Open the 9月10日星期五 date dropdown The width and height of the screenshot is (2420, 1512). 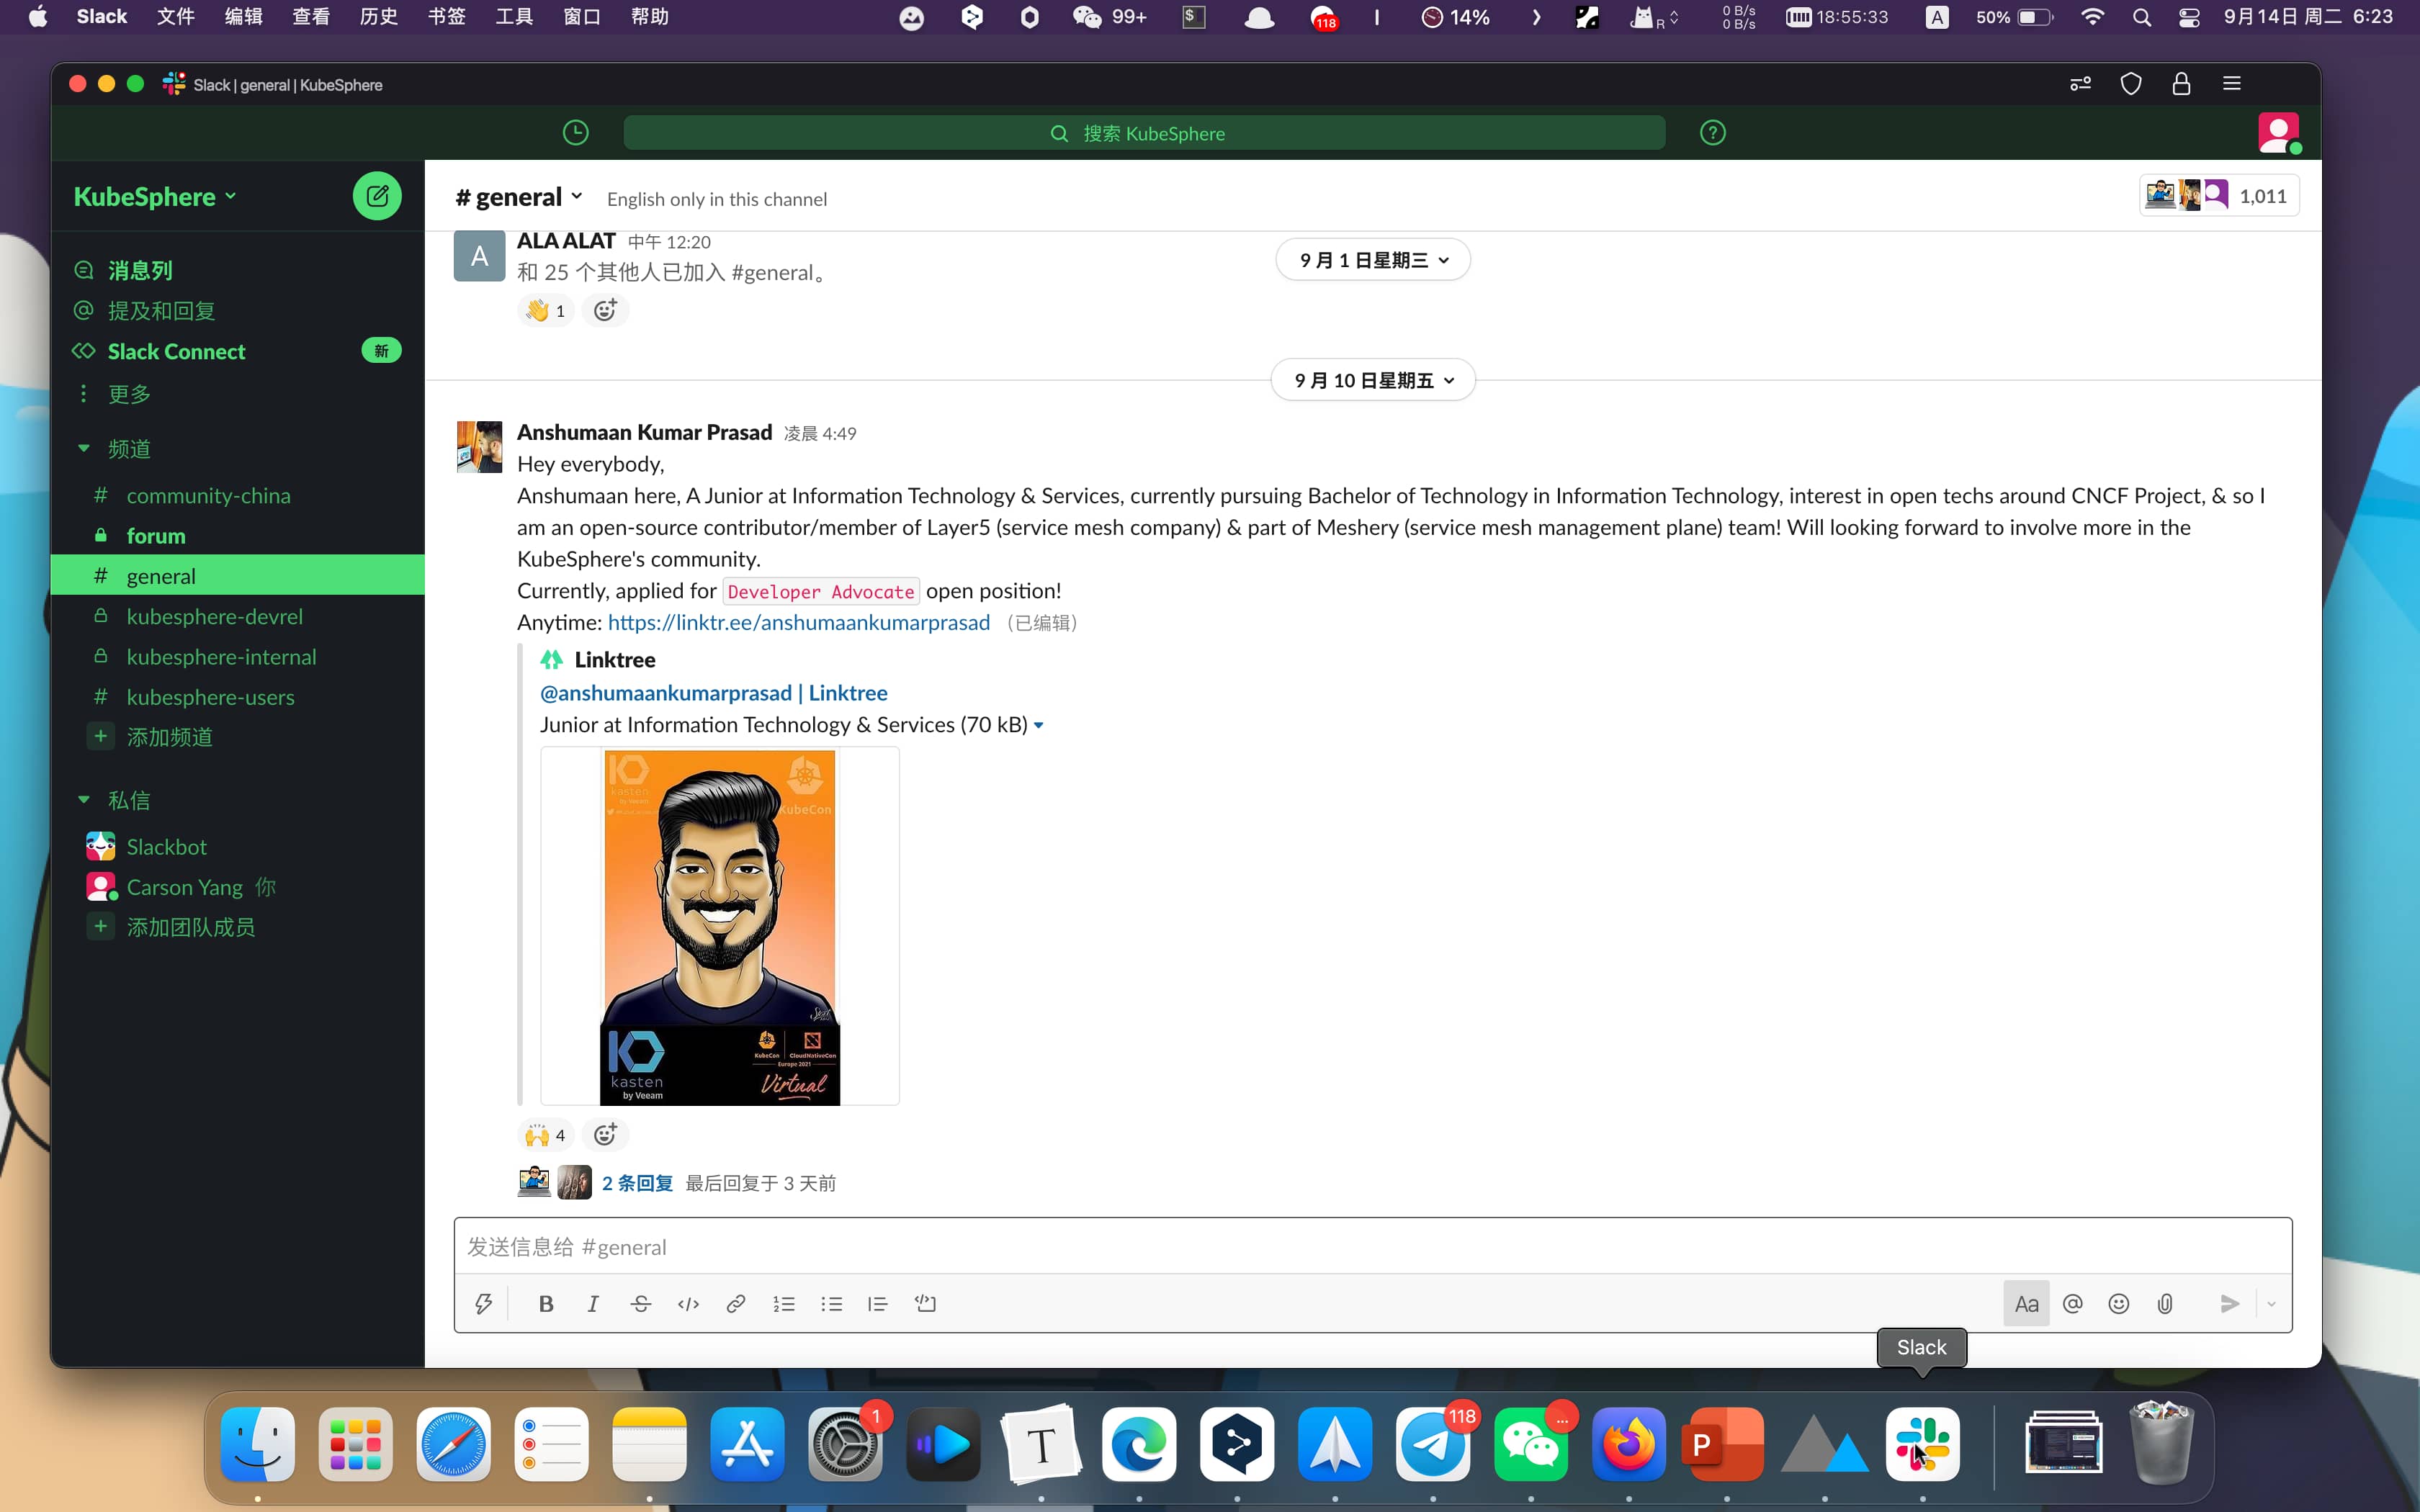tap(1373, 380)
